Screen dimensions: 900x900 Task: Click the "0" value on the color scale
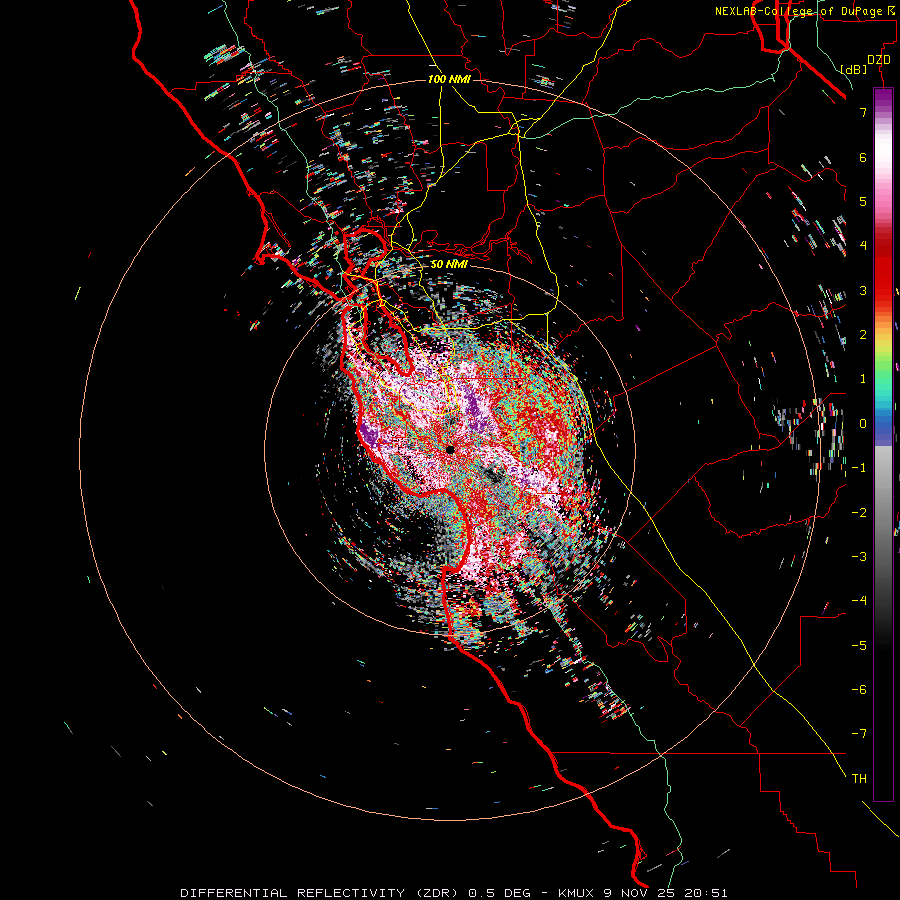pyautogui.click(x=863, y=424)
